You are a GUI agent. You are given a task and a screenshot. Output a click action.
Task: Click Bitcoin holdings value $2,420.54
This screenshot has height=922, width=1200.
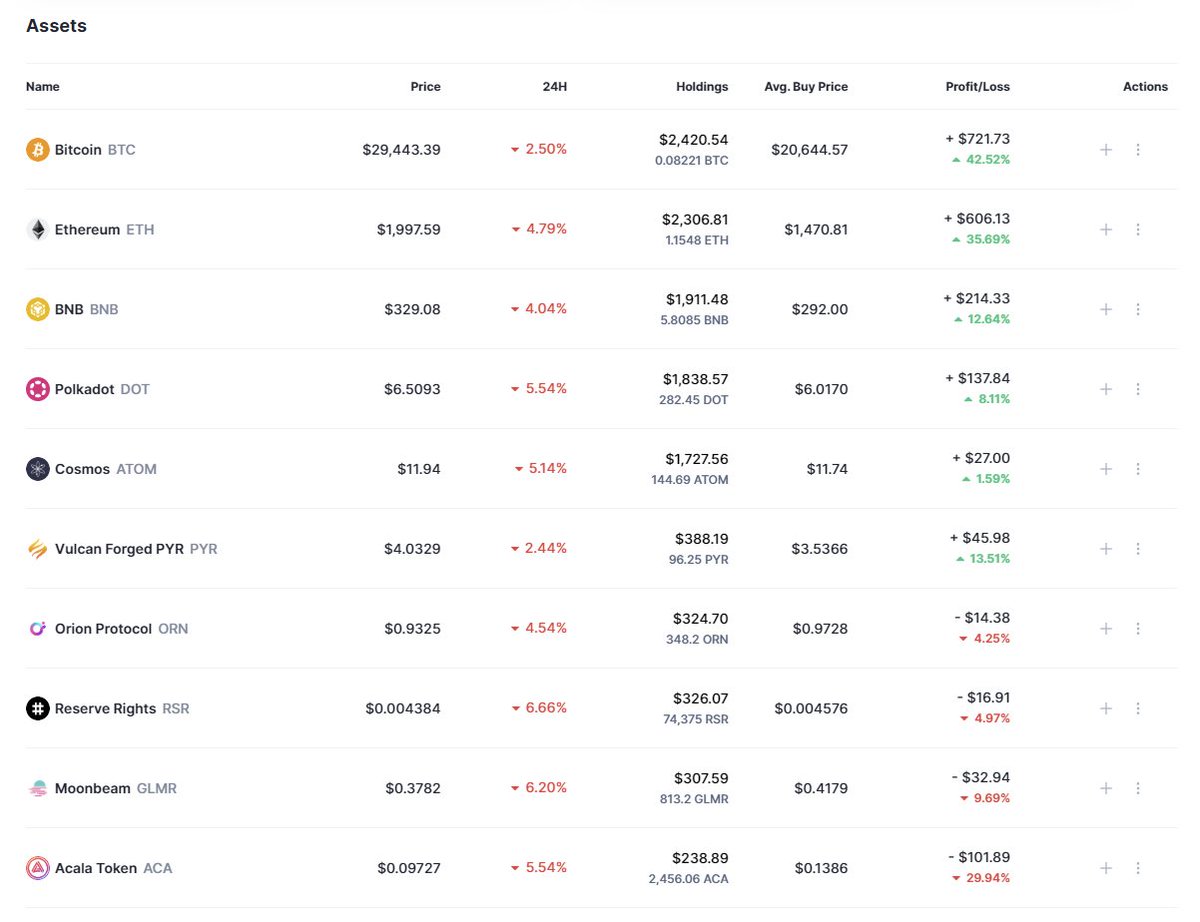point(694,140)
